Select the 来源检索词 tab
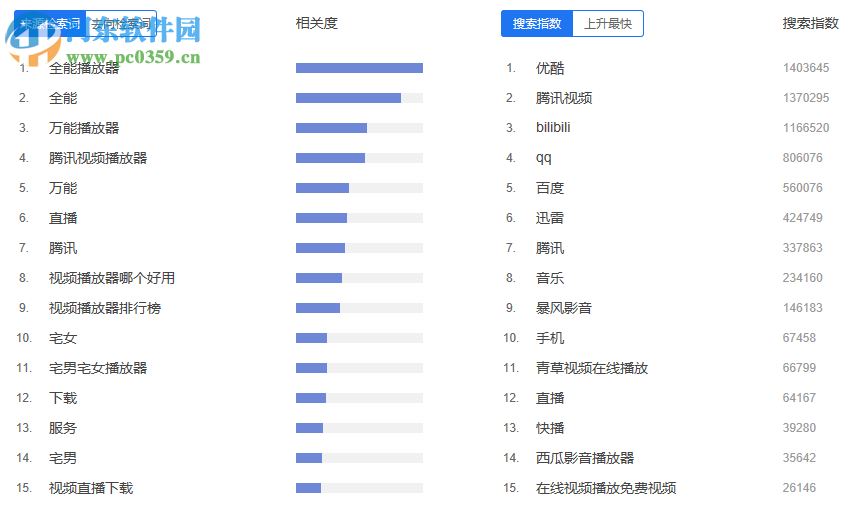 click(50, 23)
